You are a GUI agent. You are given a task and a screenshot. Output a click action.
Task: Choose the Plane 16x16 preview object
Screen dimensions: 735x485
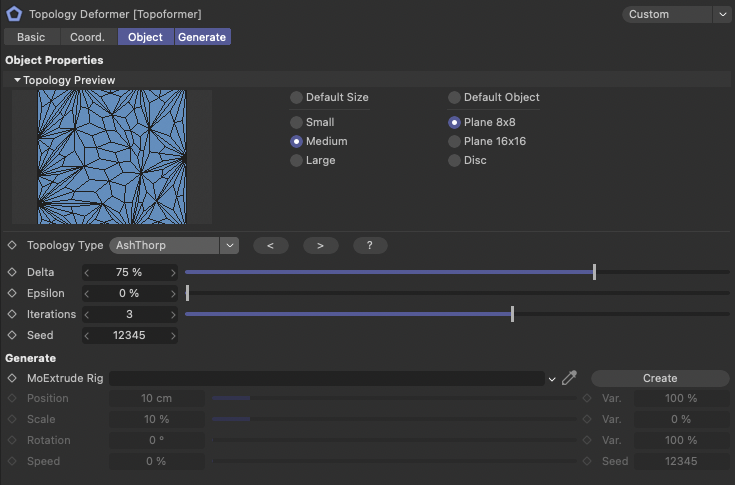coord(455,141)
